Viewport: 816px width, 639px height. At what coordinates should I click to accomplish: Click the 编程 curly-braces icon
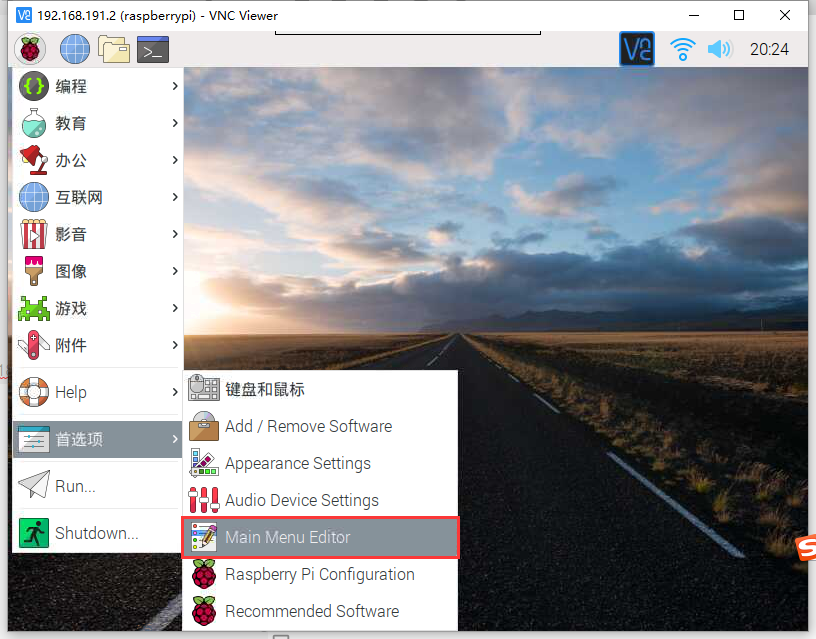(x=34, y=86)
